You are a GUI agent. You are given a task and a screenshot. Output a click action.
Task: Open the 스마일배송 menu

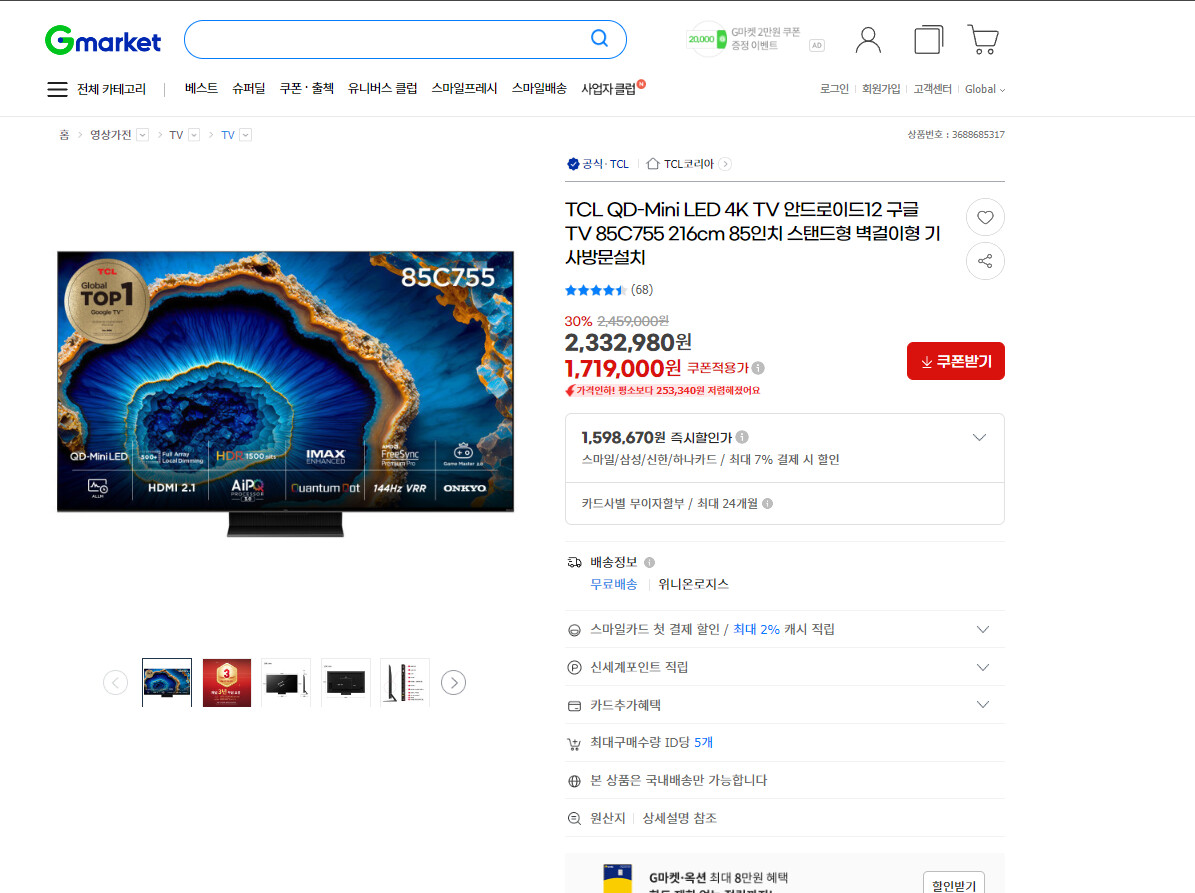(539, 88)
